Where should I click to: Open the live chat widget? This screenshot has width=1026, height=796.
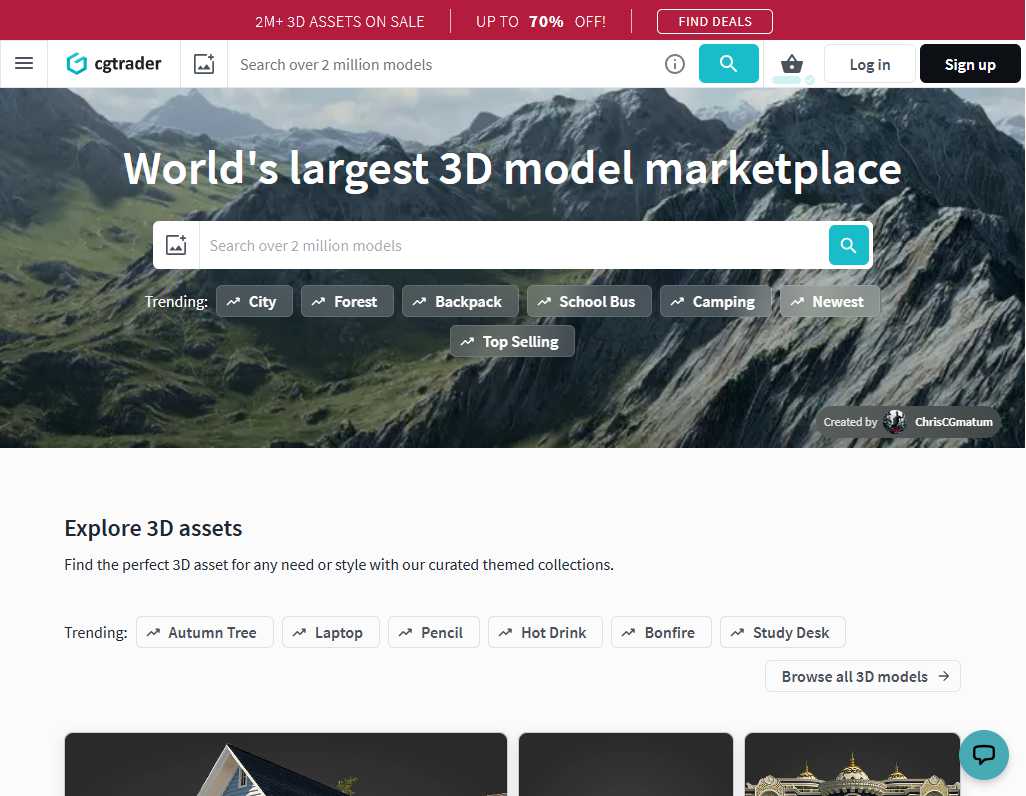(x=984, y=755)
